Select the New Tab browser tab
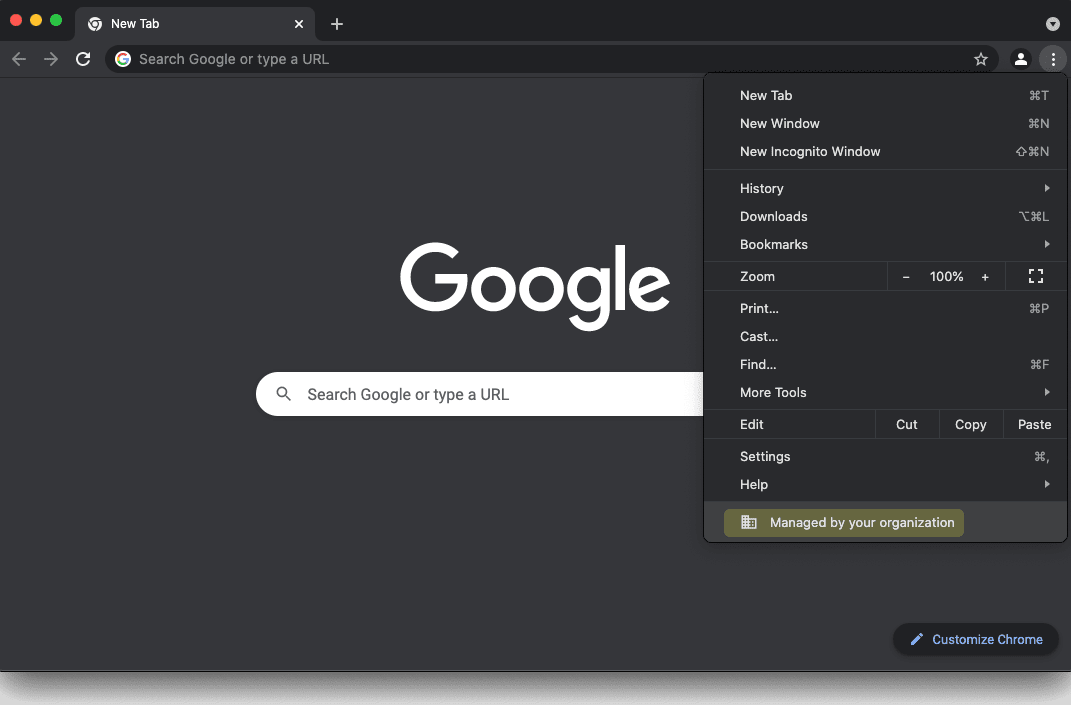Viewport: 1071px width, 705px height. (195, 24)
